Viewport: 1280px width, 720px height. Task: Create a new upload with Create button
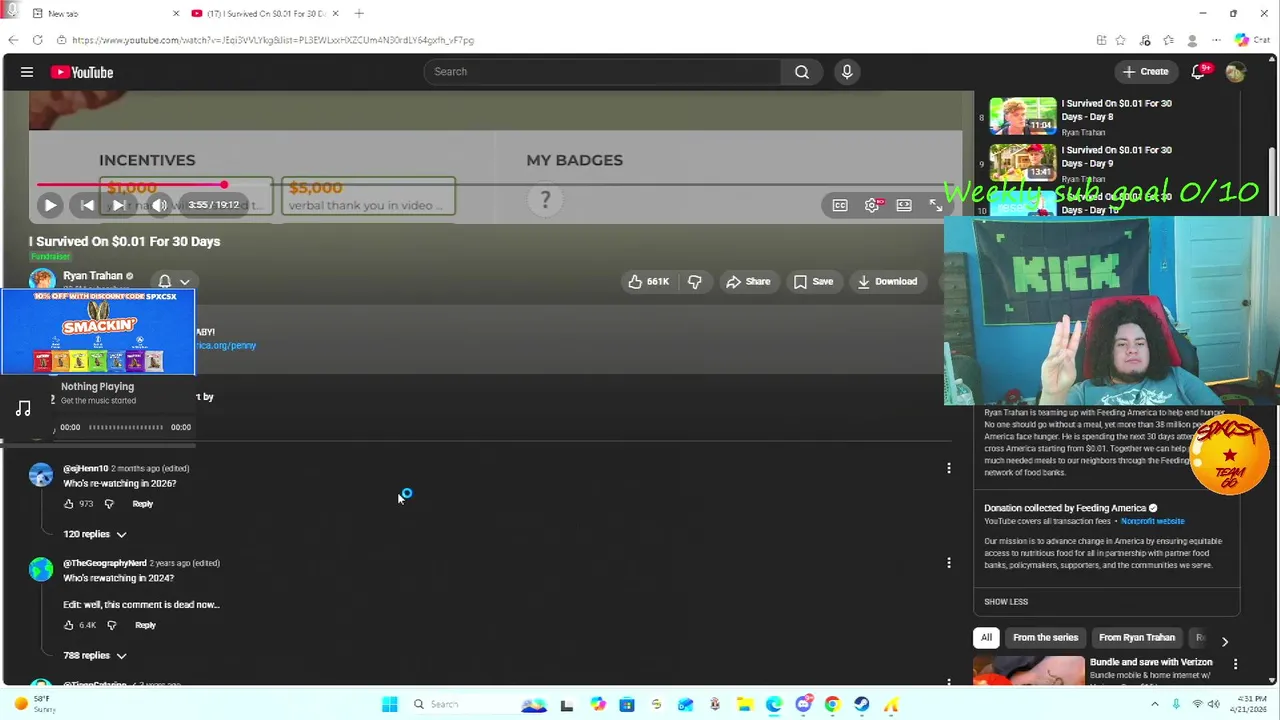1146,72
